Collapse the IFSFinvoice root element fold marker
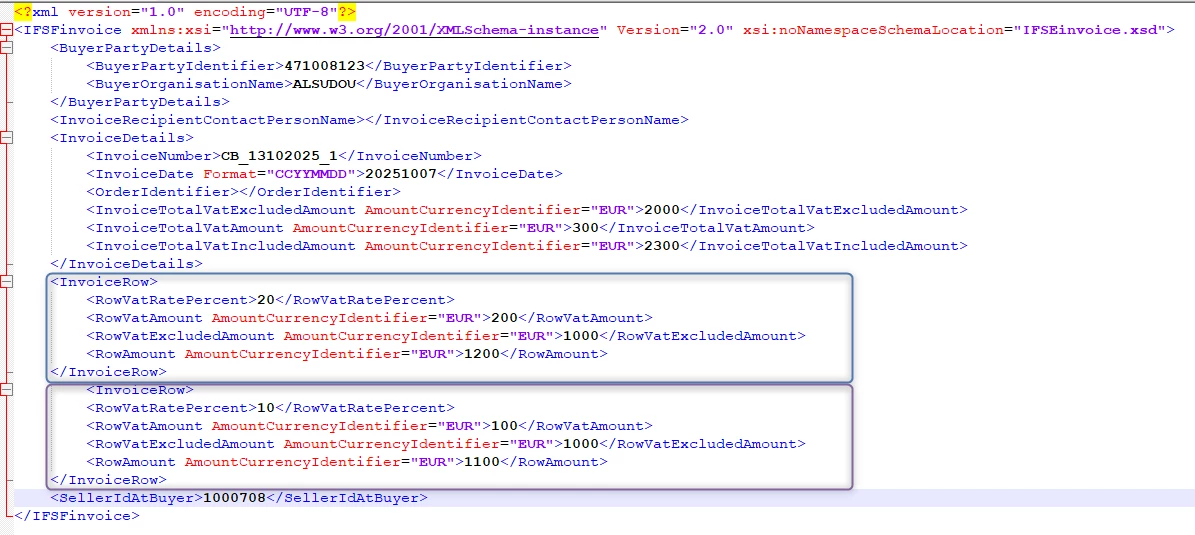Viewport: 1195px width, 535px height. tap(7, 30)
